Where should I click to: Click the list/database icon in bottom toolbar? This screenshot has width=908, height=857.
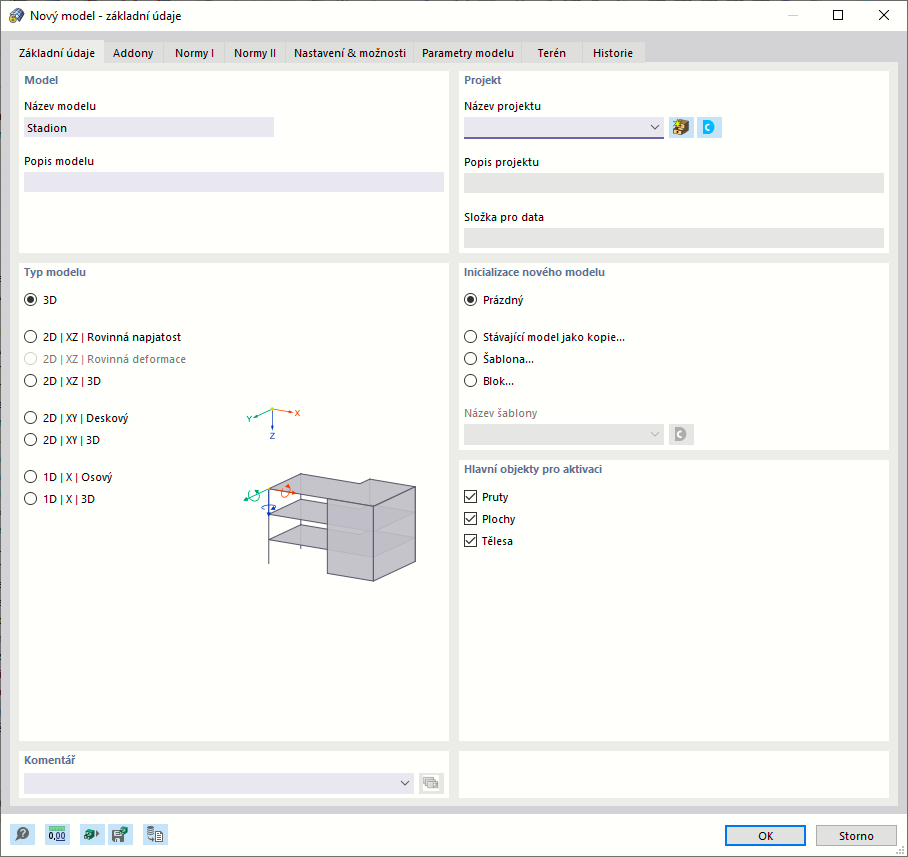[155, 834]
